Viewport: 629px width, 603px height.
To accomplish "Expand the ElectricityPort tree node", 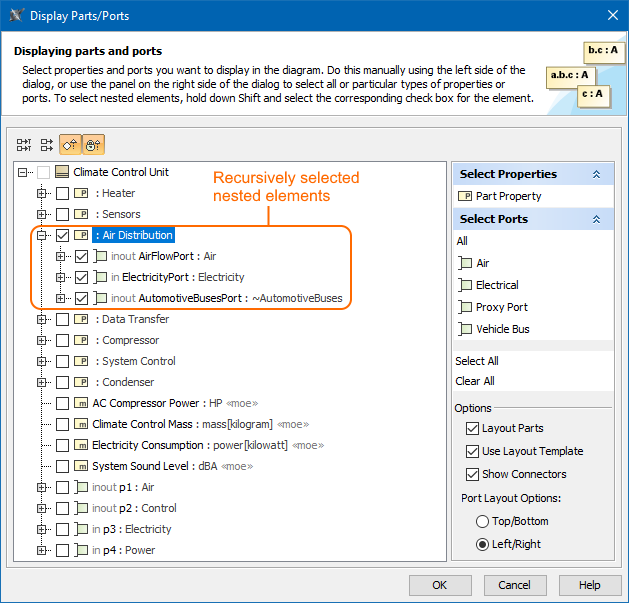I will tap(61, 277).
